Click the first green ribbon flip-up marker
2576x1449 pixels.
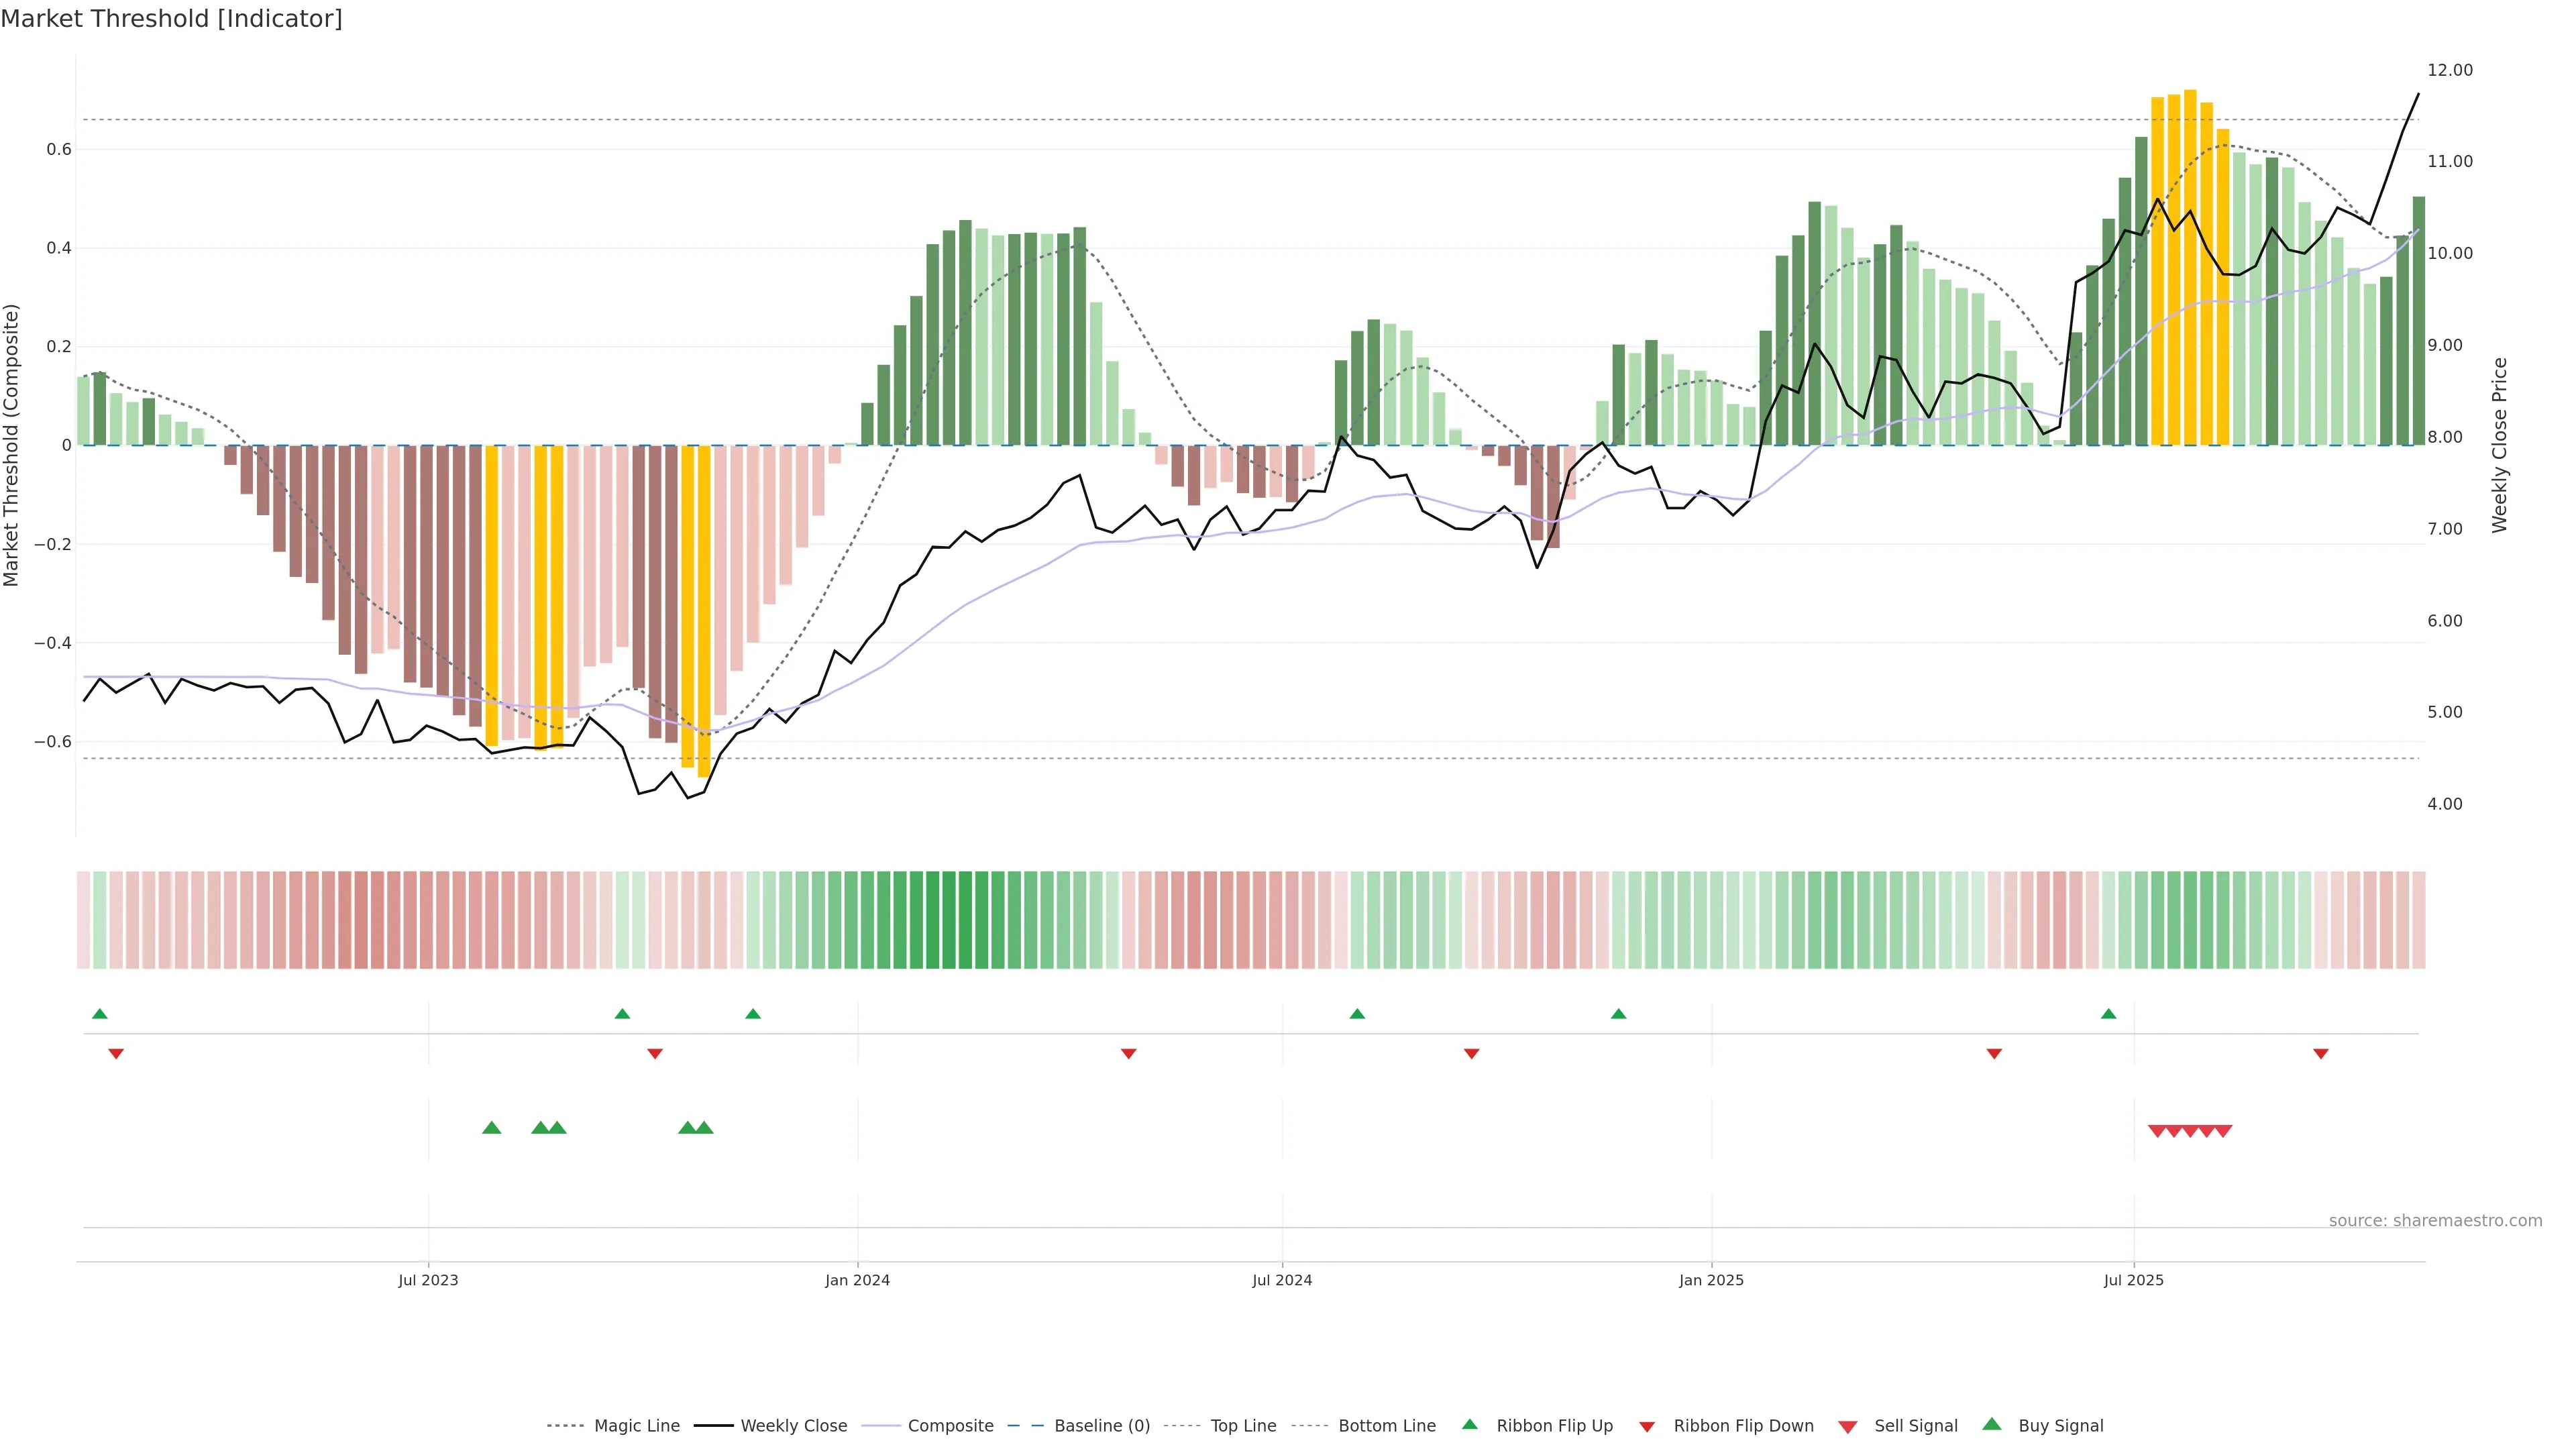(x=100, y=1014)
